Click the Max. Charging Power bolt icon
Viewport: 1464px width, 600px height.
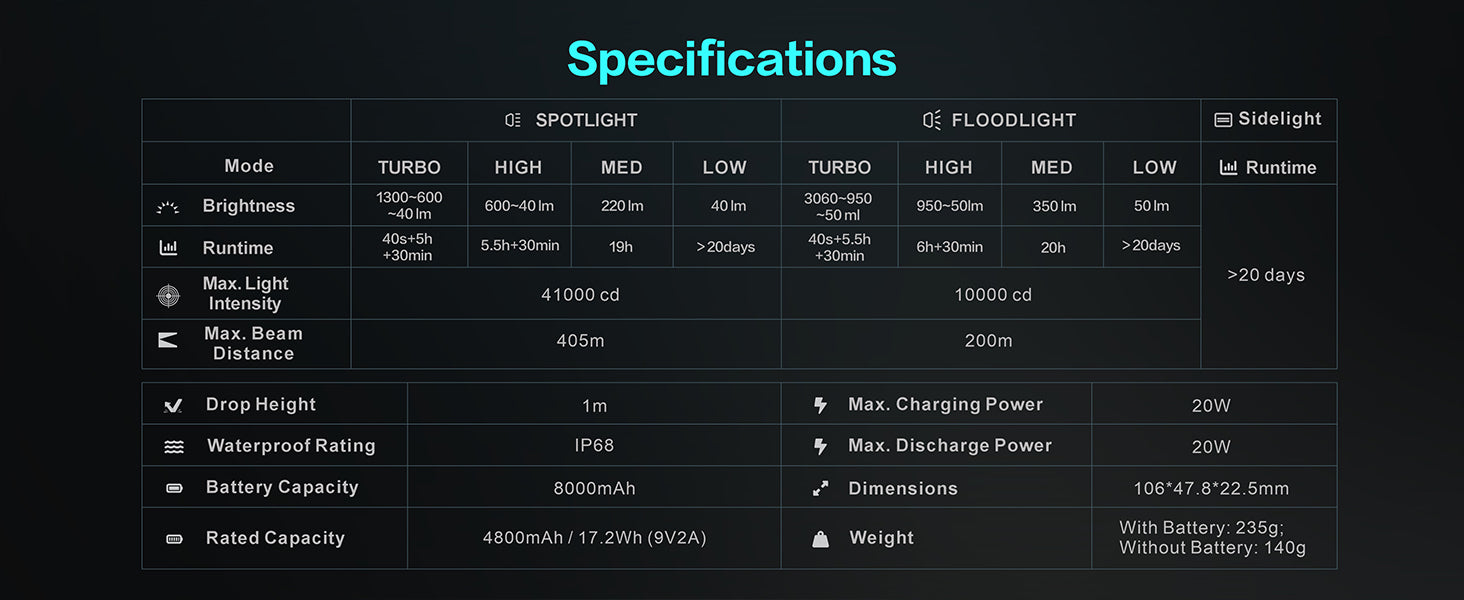[821, 405]
